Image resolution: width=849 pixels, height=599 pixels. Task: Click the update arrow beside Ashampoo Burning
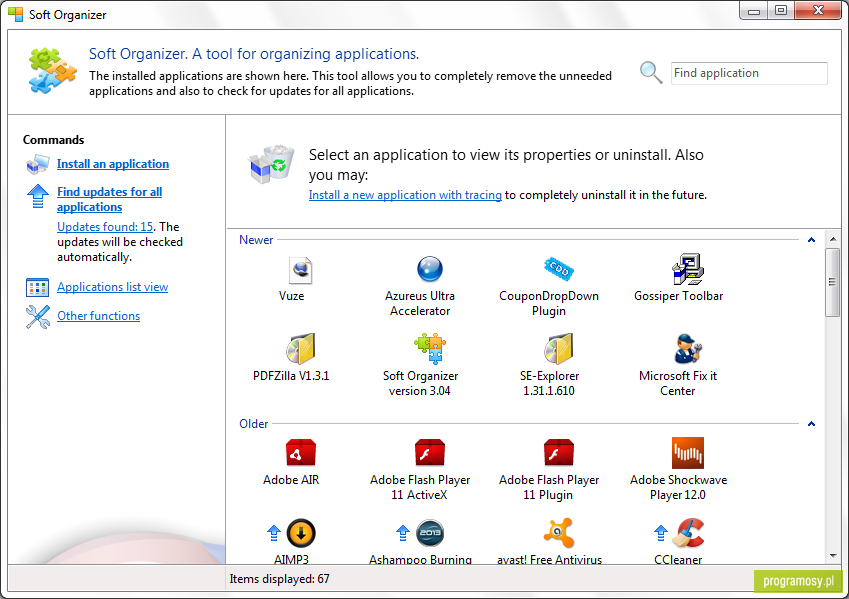click(402, 533)
